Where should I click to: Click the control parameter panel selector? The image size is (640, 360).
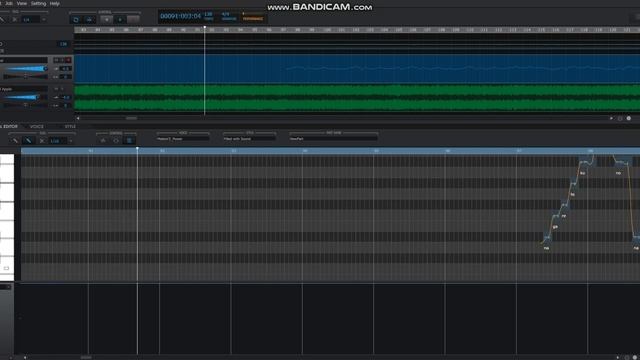click(5, 287)
